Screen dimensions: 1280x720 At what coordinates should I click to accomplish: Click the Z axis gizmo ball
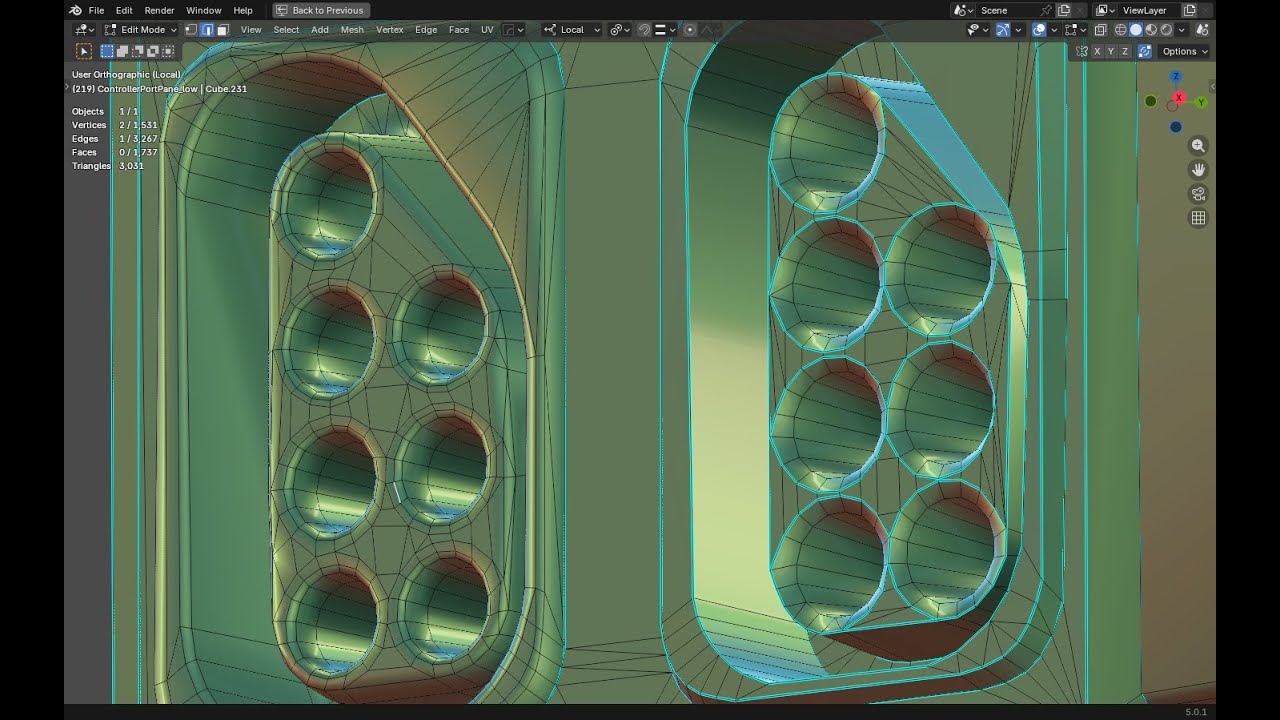click(1176, 77)
